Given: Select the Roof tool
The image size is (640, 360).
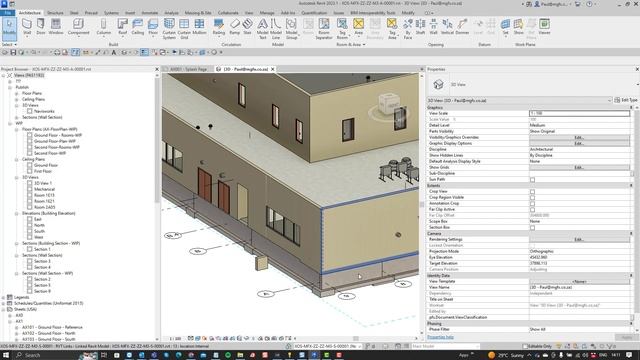Looking at the screenshot, I should 122,27.
